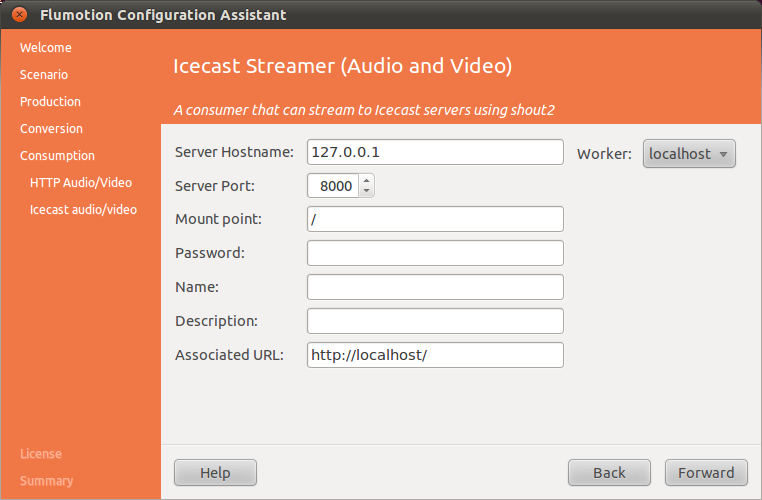
Task: Click the Server Hostname label
Action: click(234, 152)
